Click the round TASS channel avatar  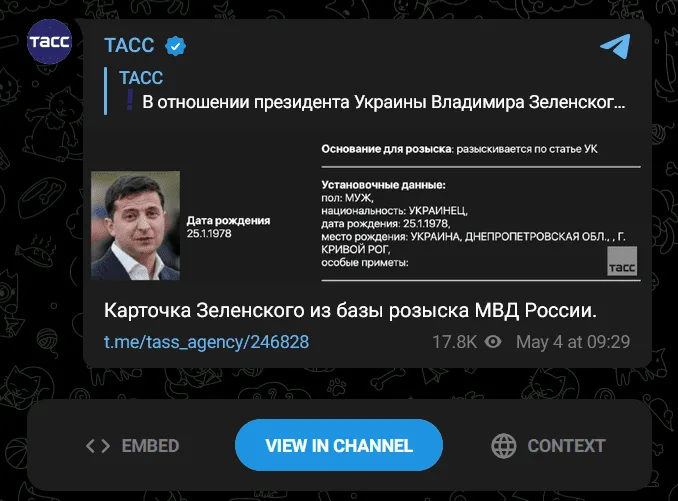point(49,41)
